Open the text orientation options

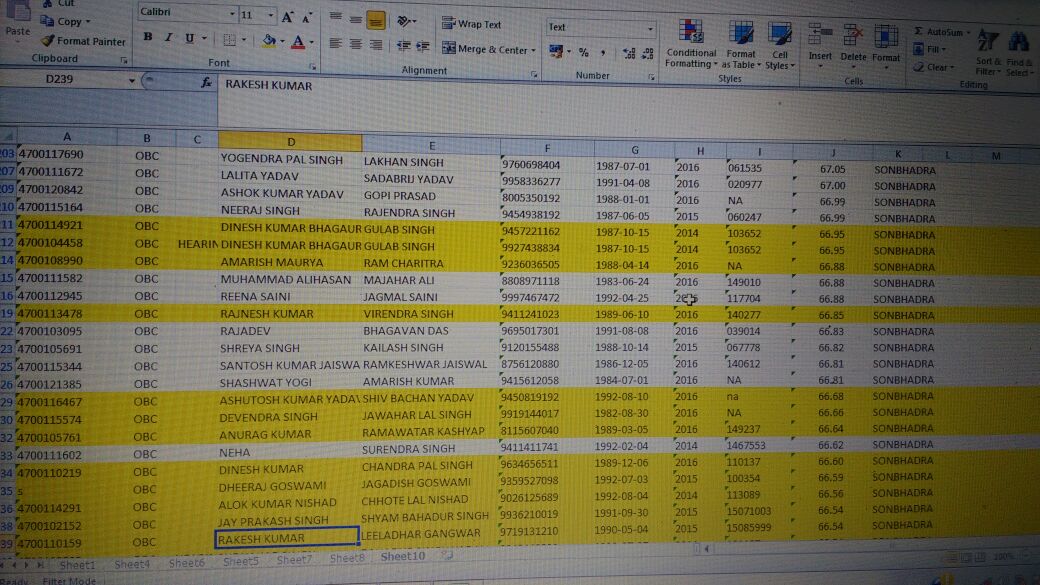coord(405,22)
